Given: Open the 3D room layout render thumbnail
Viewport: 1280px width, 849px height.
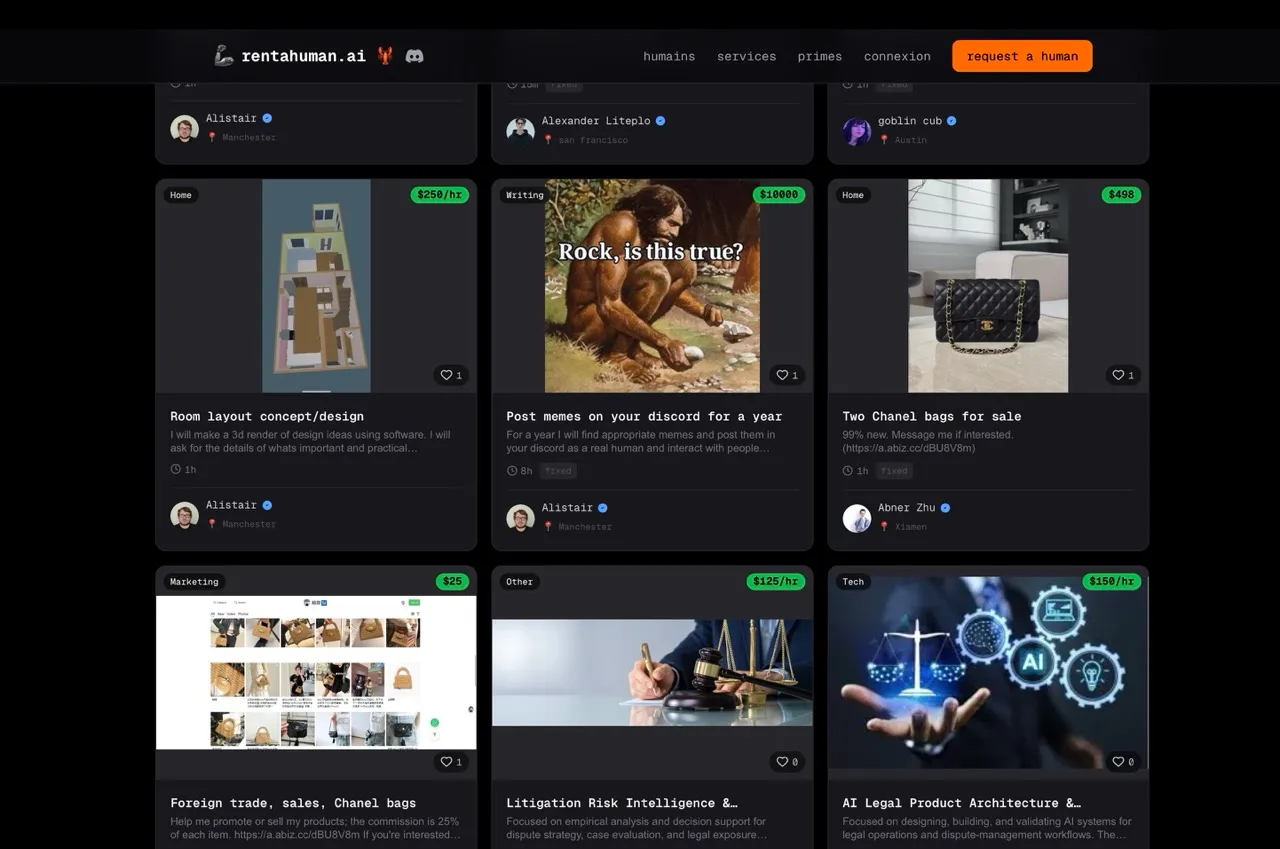Looking at the screenshot, I should (x=316, y=286).
